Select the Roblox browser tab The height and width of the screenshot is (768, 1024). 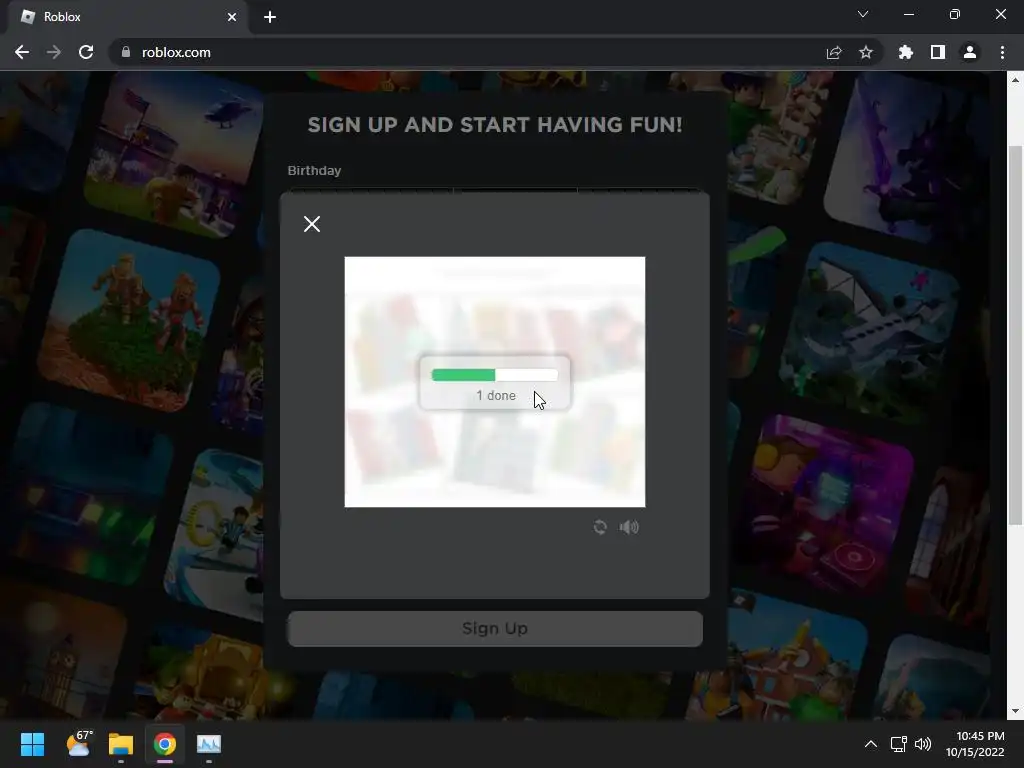(x=128, y=17)
